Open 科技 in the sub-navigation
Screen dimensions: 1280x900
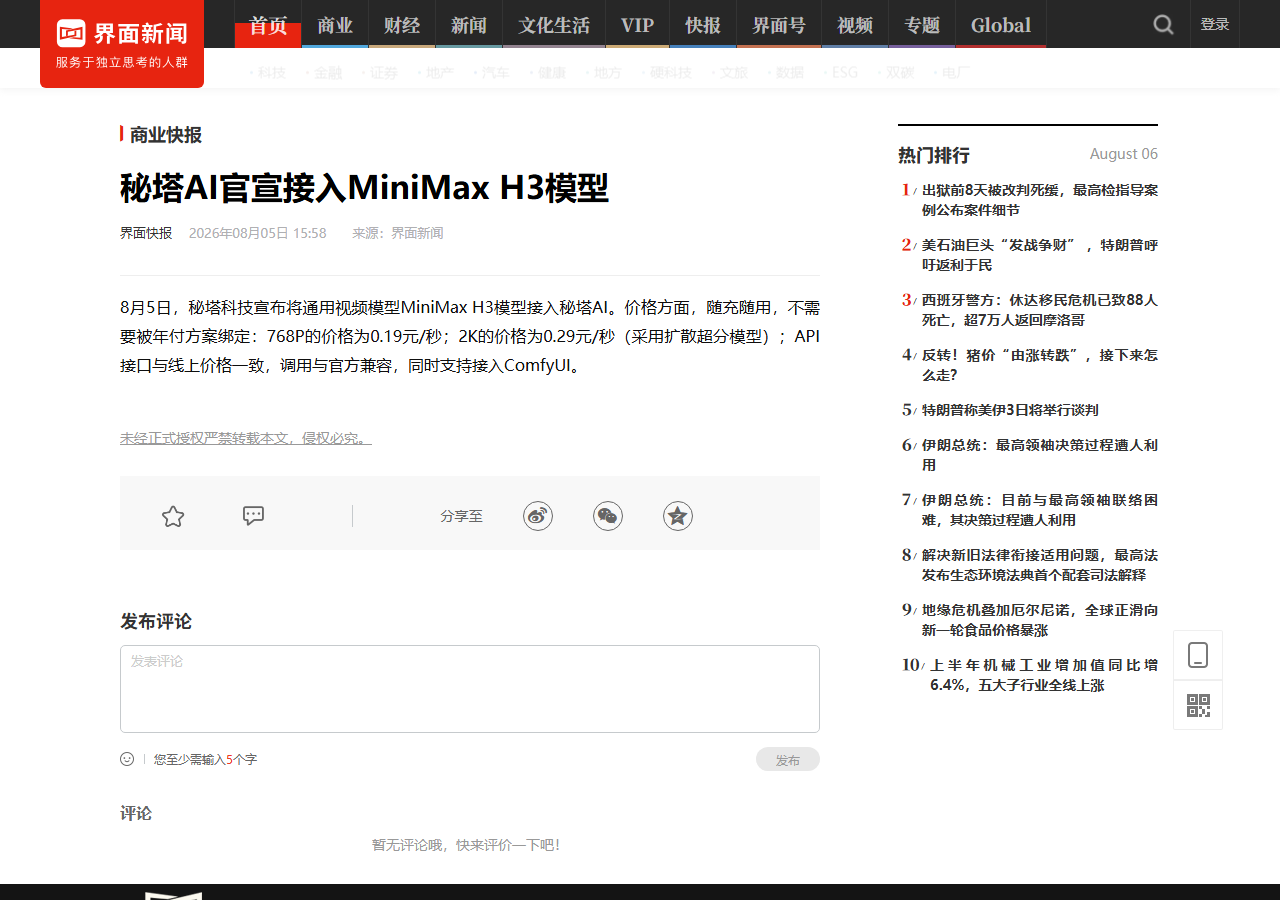(271, 73)
